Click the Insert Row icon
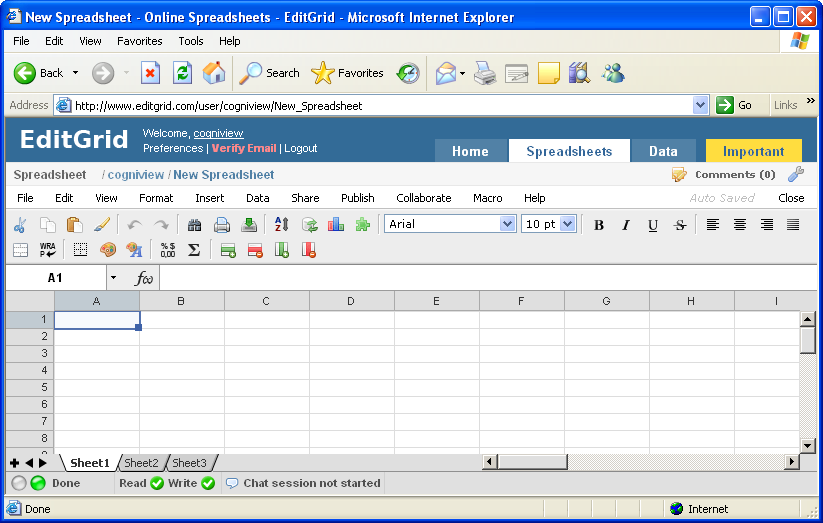Screen dimensions: 823x523 click(x=228, y=250)
